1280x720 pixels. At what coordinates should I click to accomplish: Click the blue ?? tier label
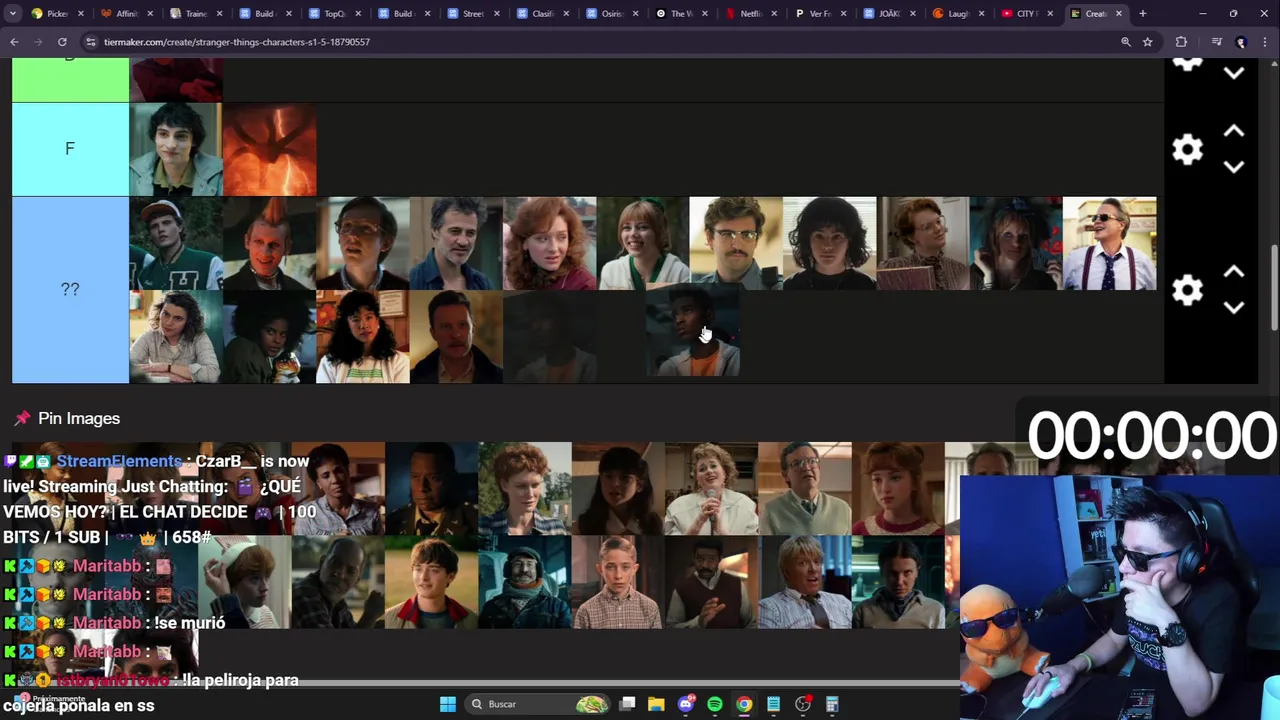pos(70,290)
